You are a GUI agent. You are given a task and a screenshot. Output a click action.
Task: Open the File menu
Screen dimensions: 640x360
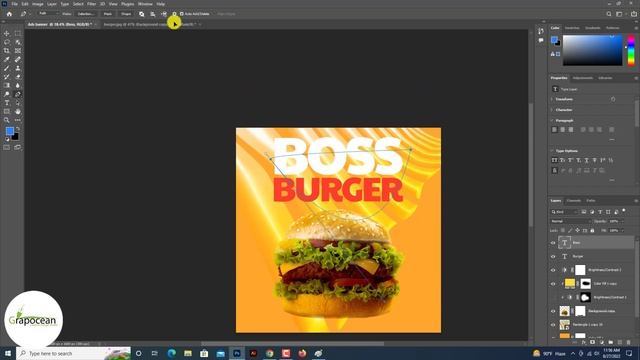[x=14, y=4]
